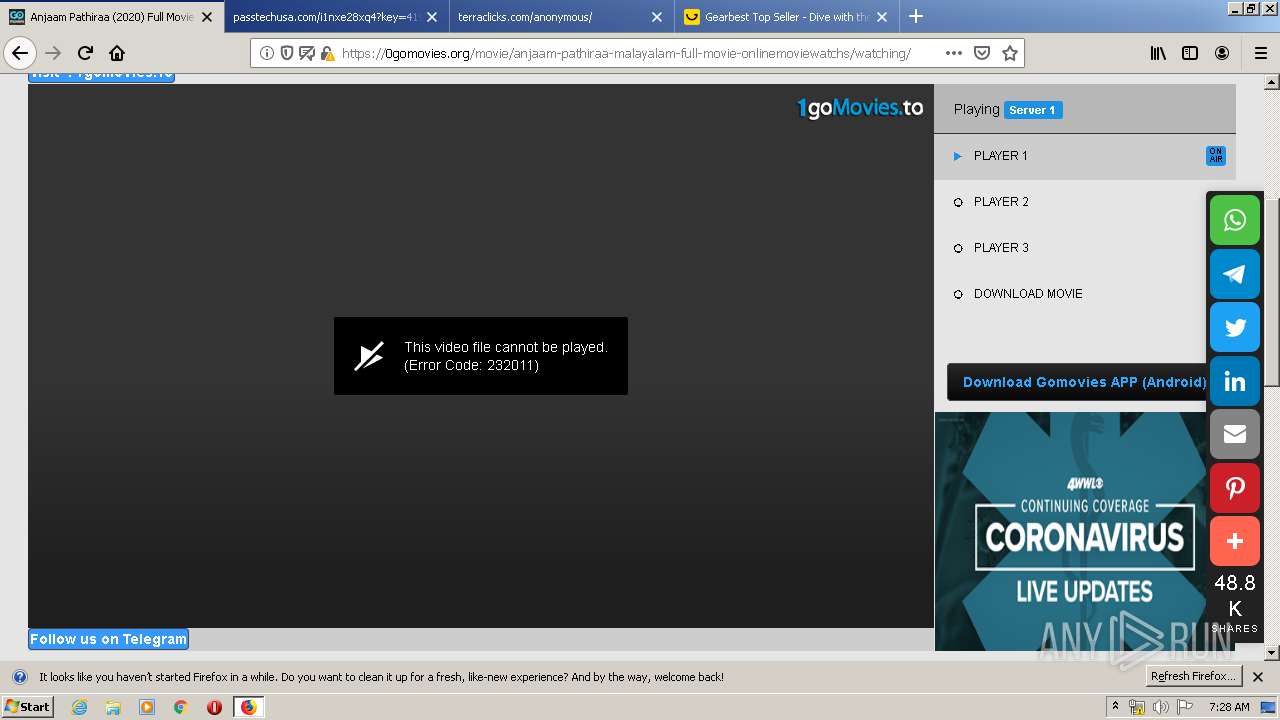This screenshot has width=1280, height=720.
Task: Share the page on LinkedIn
Action: coord(1235,381)
